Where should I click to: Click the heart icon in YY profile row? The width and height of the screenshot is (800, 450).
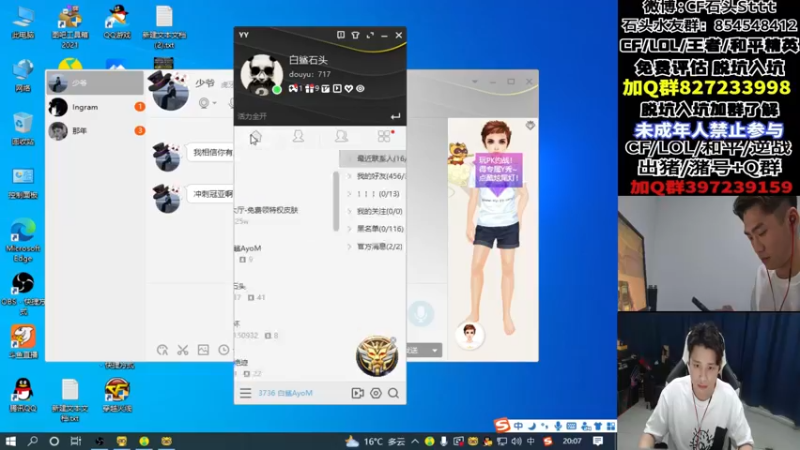pyautogui.click(x=349, y=89)
